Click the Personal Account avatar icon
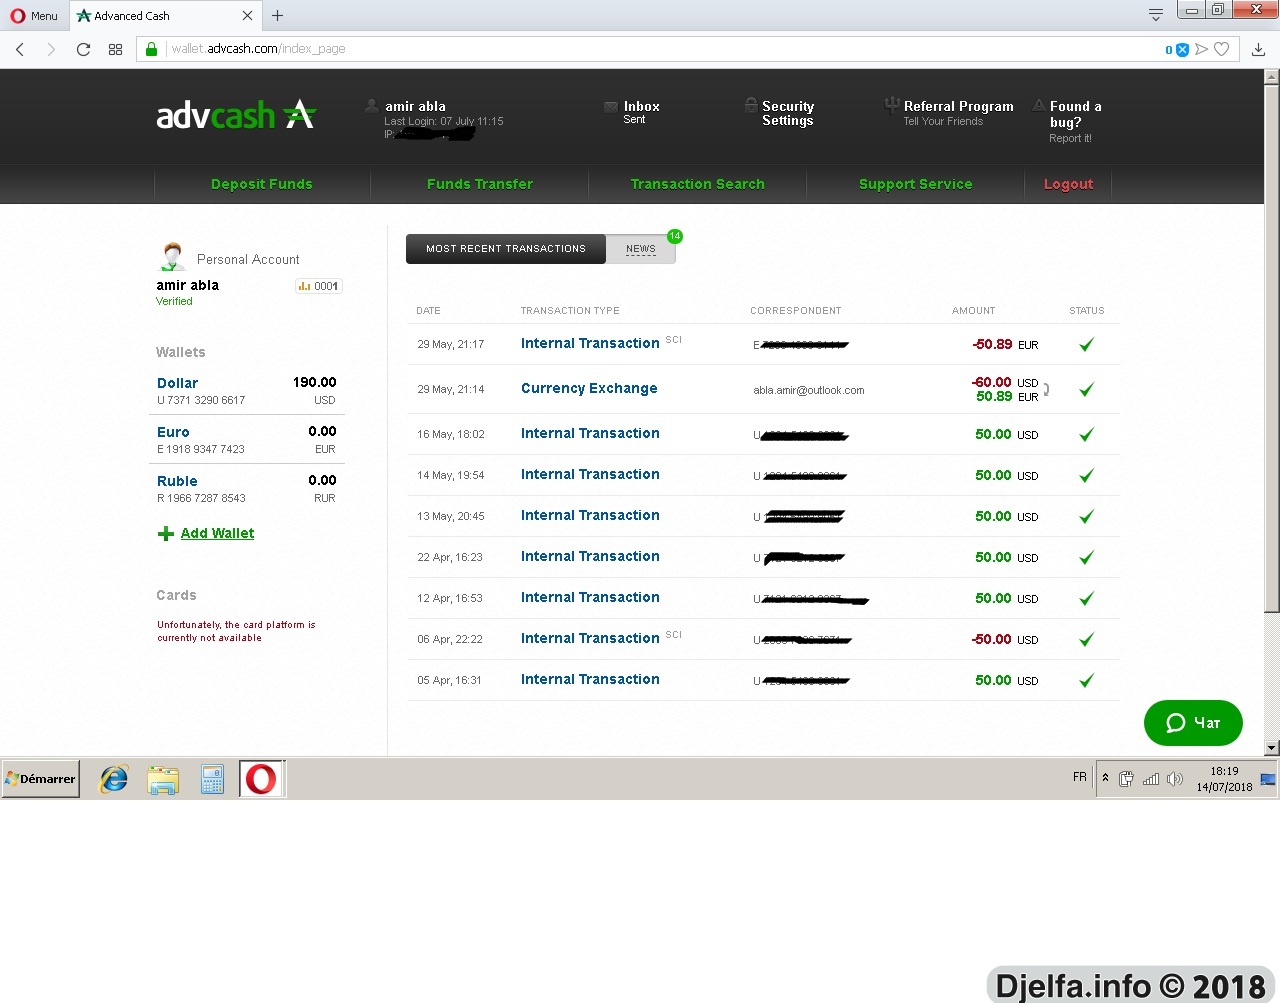 [172, 257]
